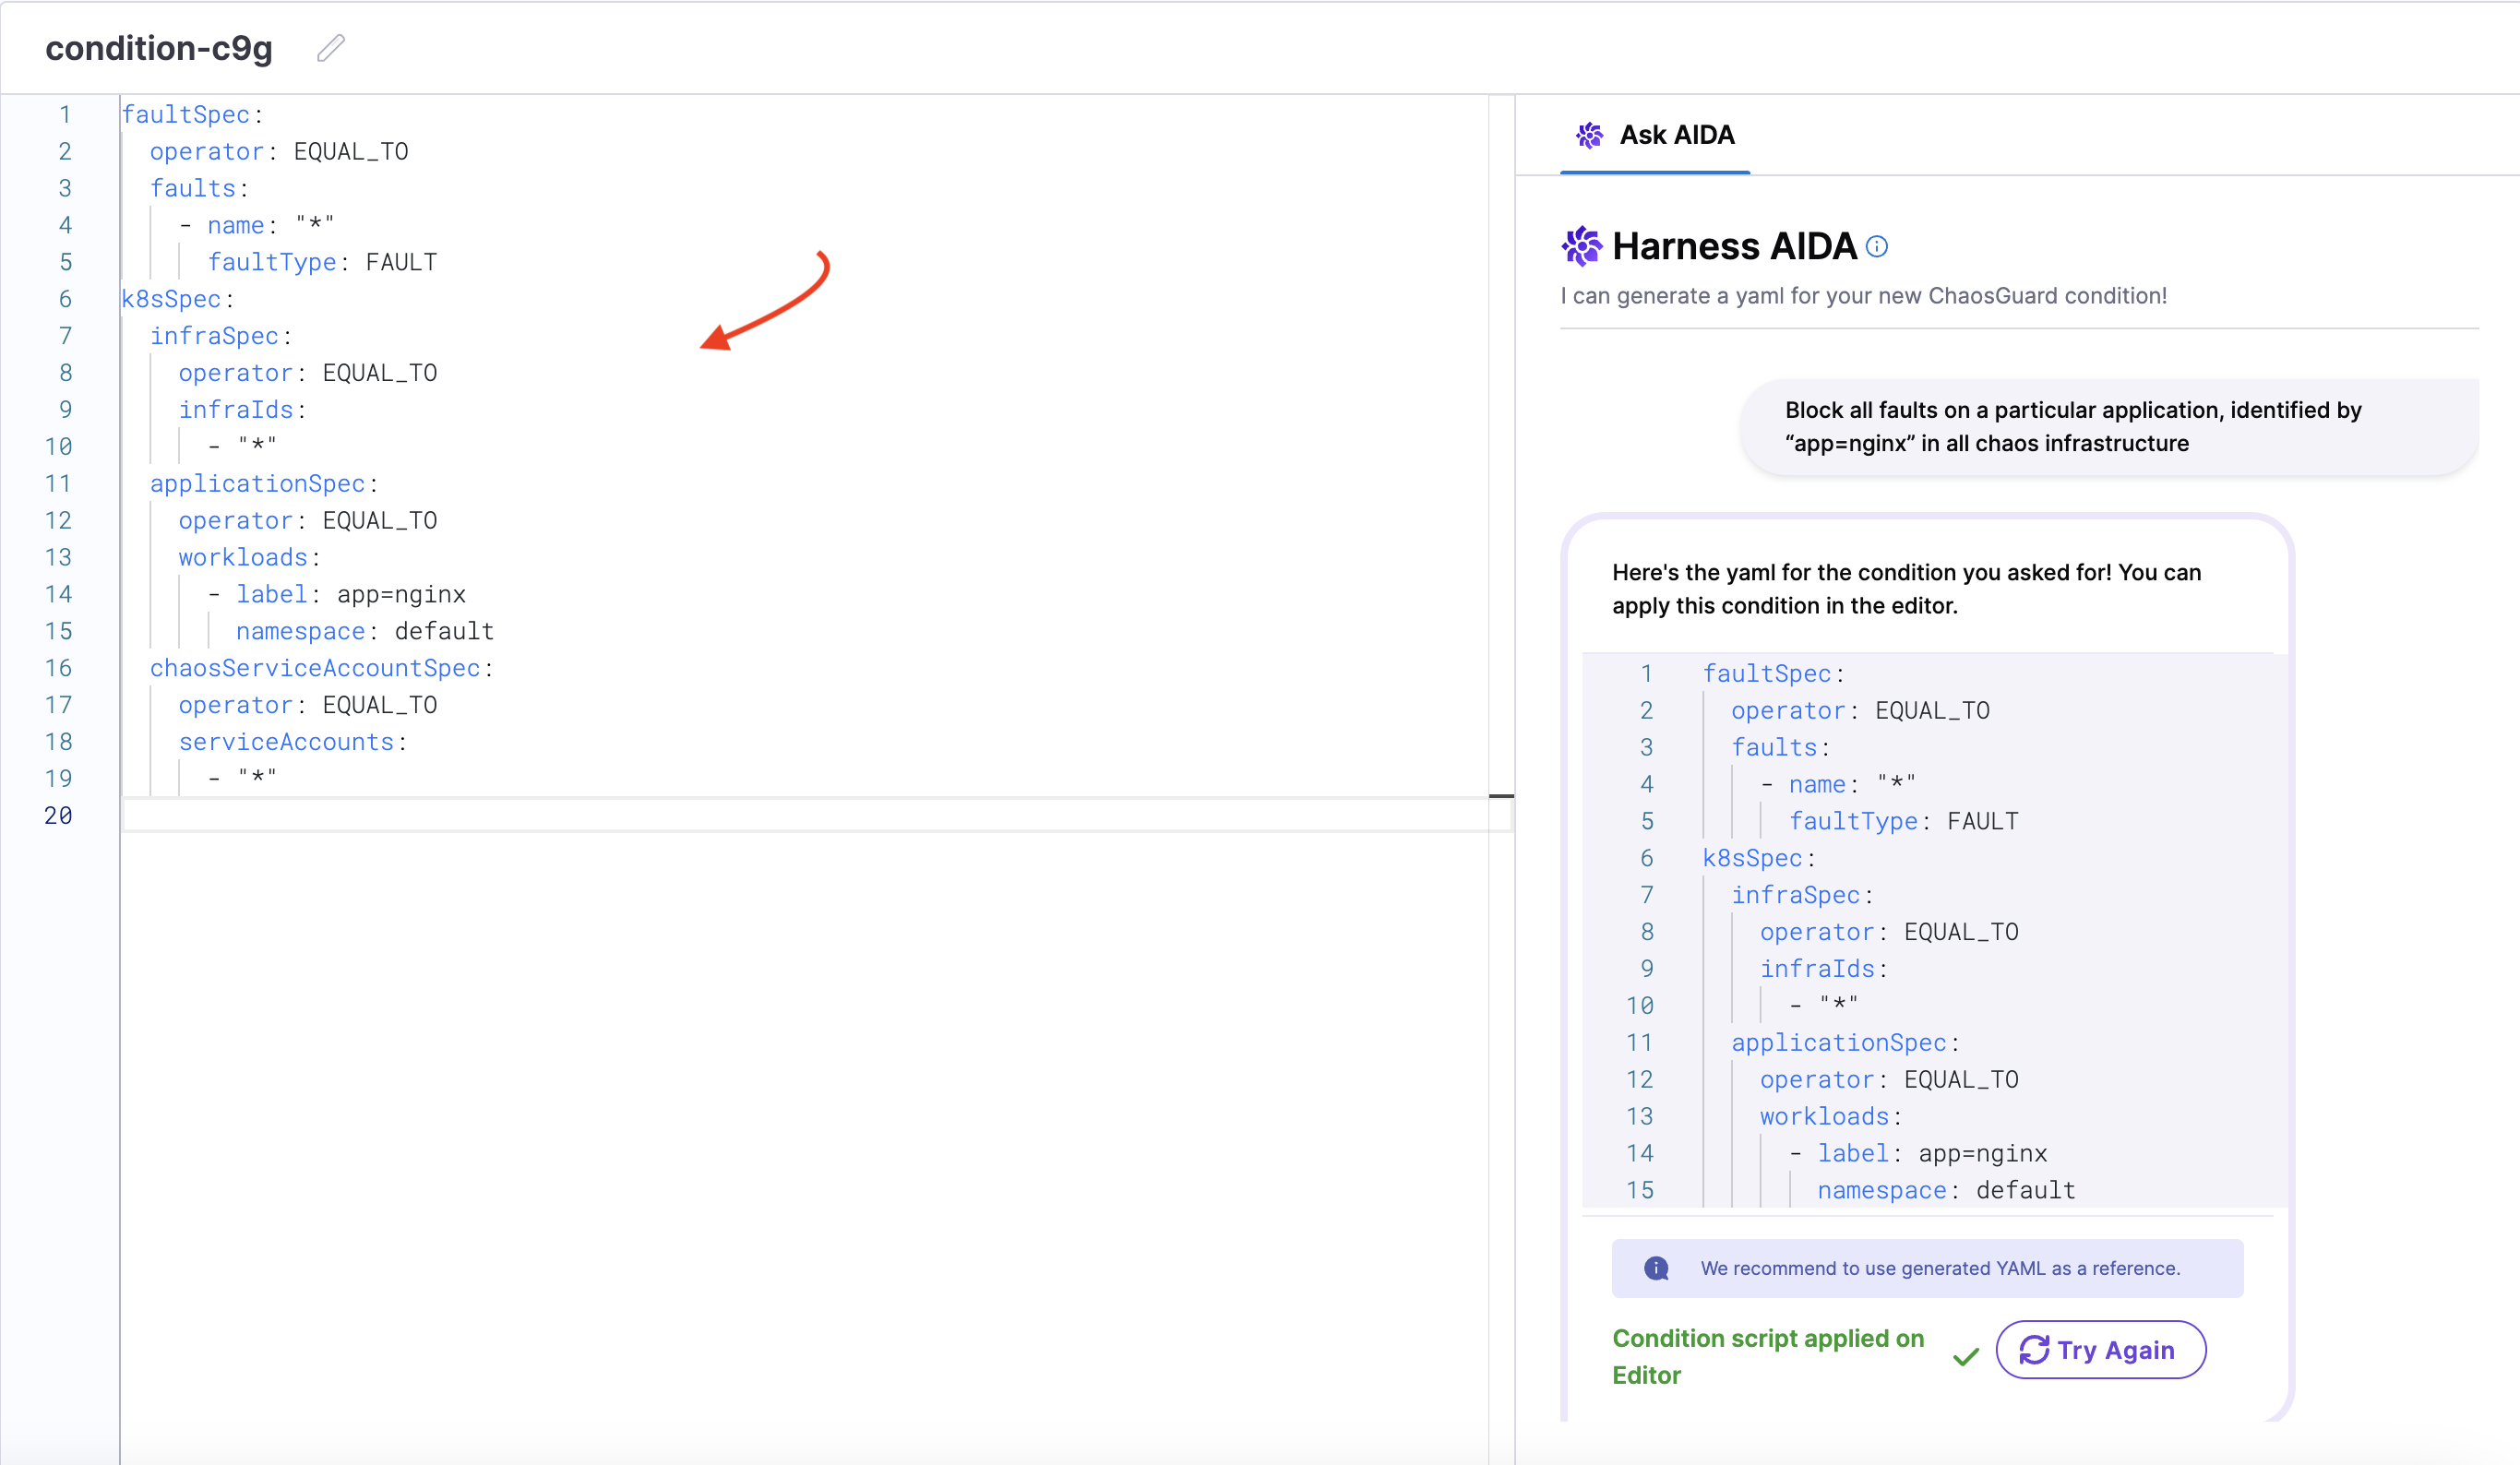2520x1465 pixels.
Task: Click the applicationSpec key in editor
Action: (257, 484)
